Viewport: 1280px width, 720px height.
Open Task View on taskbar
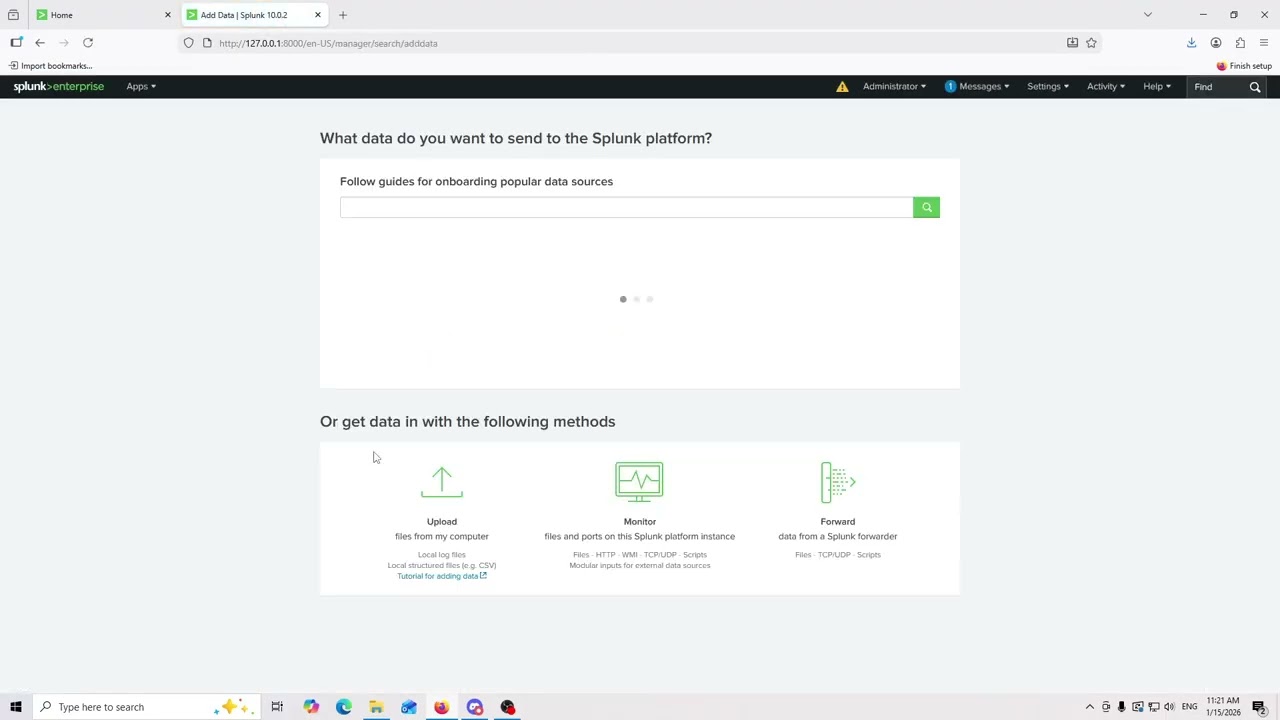277,707
